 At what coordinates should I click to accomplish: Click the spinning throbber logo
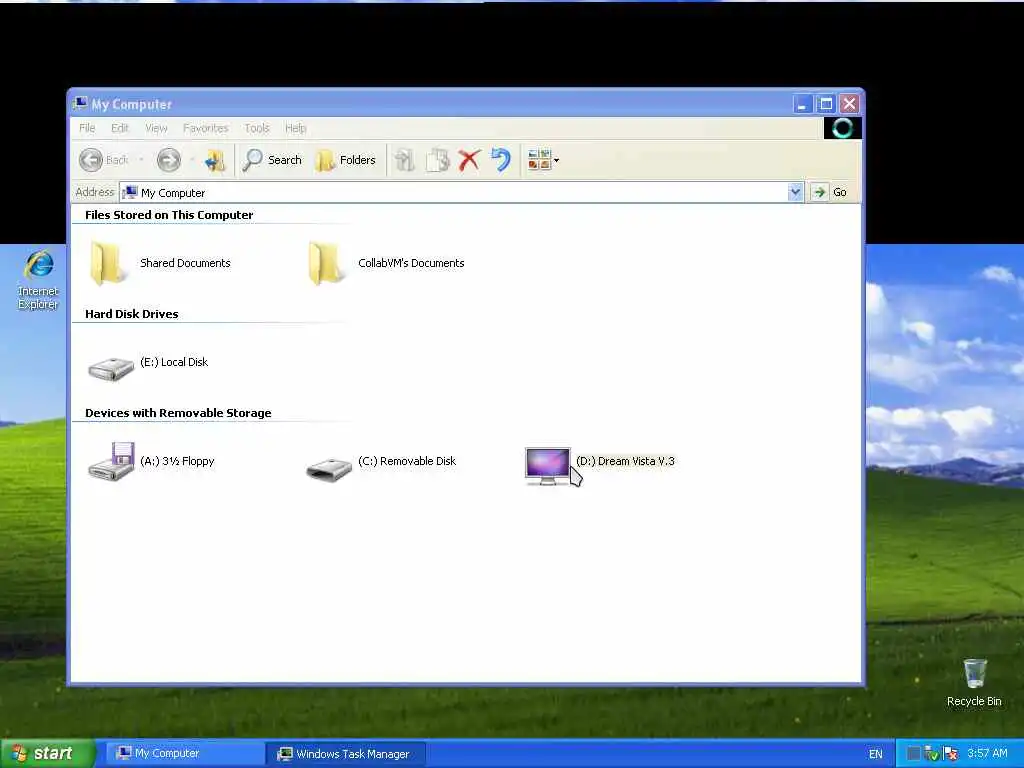tap(842, 128)
